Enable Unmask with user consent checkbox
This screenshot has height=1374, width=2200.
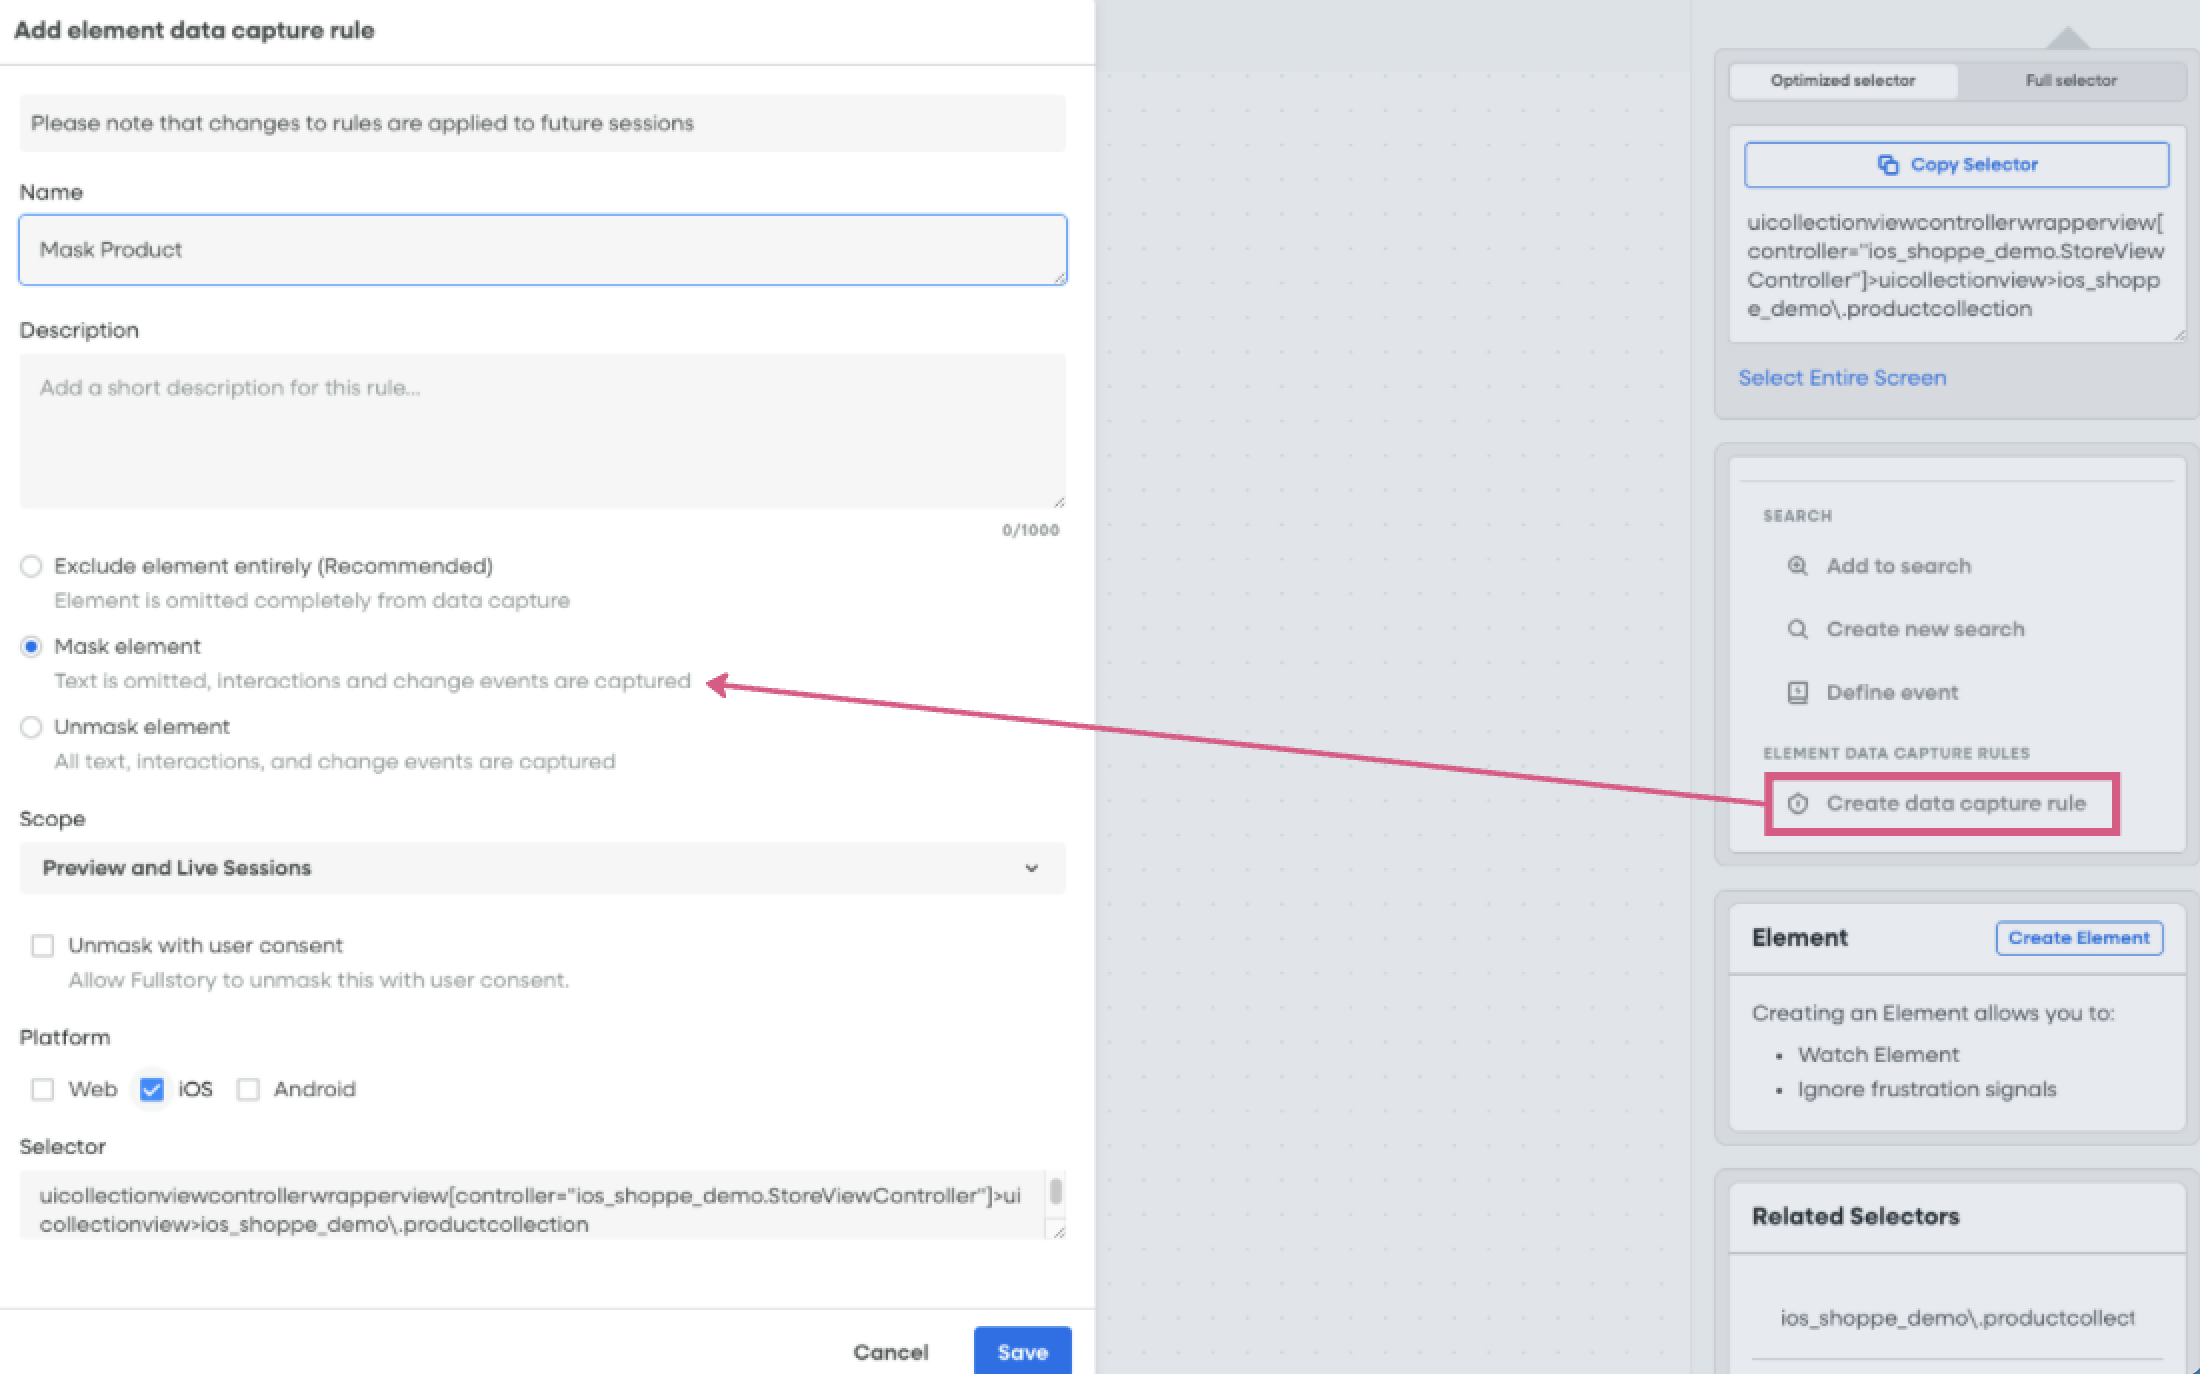(x=42, y=946)
